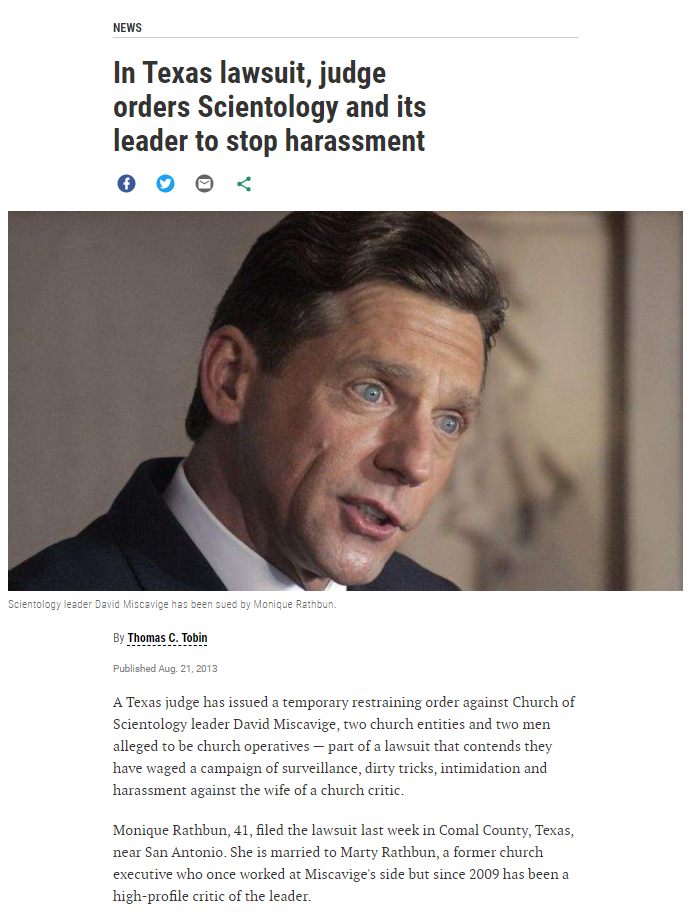
Task: Click the photo caption mentioning Monique Rathbun
Action: (172, 604)
